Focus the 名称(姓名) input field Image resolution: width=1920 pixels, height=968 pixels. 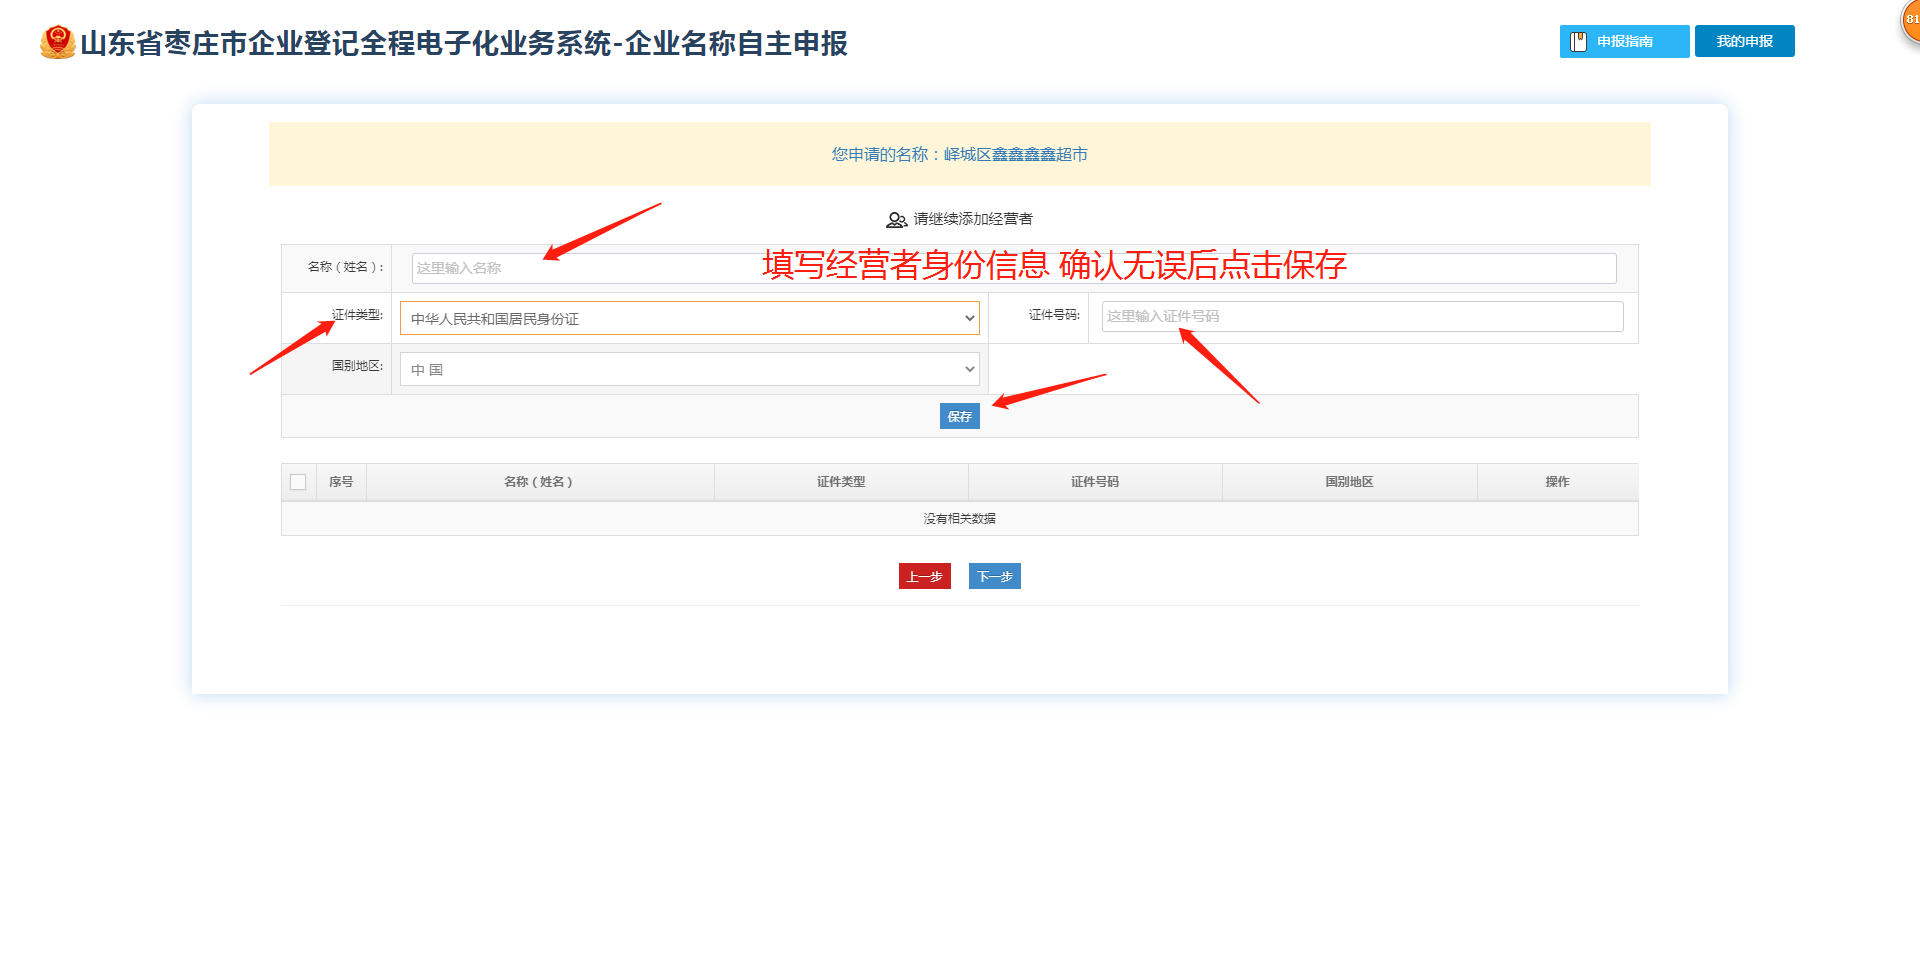click(1014, 268)
